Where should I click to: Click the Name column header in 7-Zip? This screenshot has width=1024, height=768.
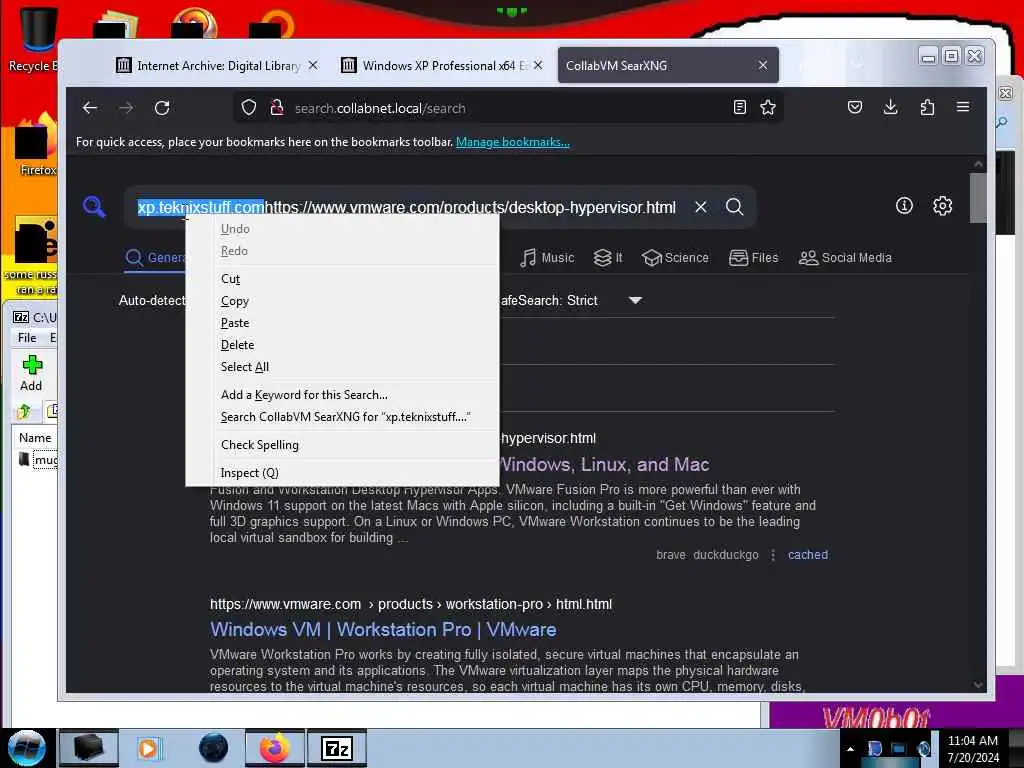[35, 438]
